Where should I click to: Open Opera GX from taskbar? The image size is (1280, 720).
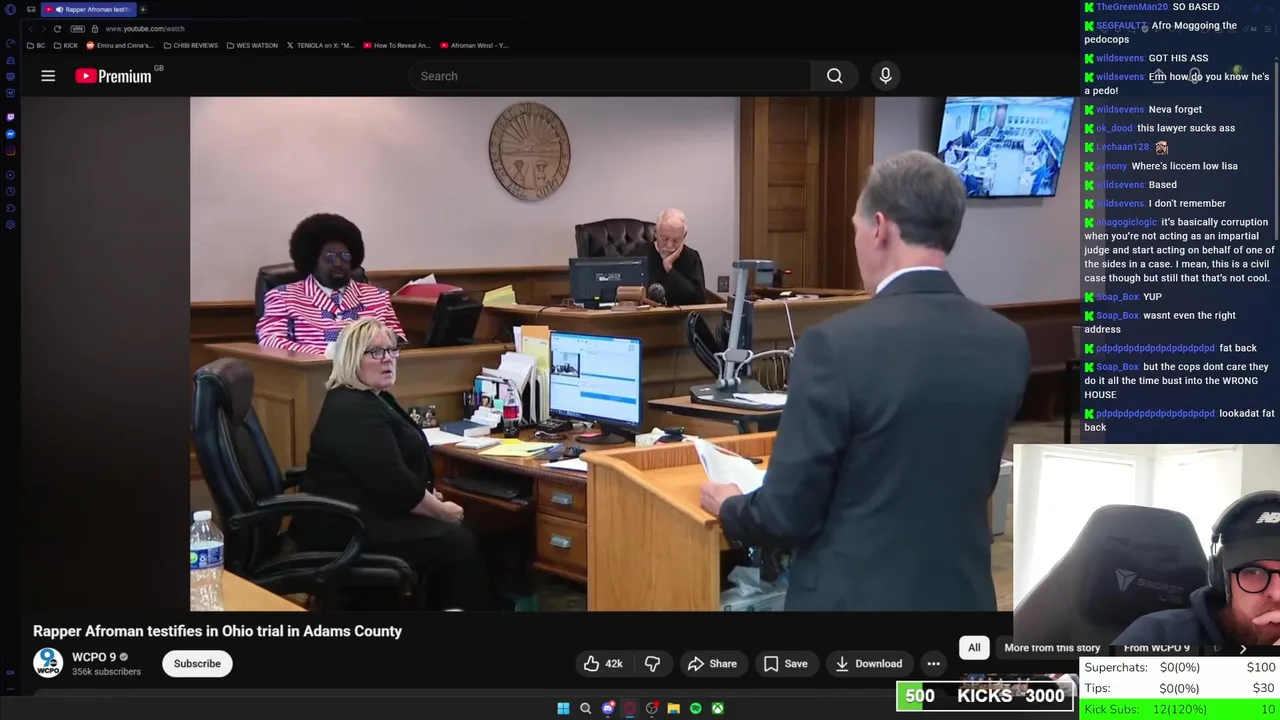(x=629, y=708)
